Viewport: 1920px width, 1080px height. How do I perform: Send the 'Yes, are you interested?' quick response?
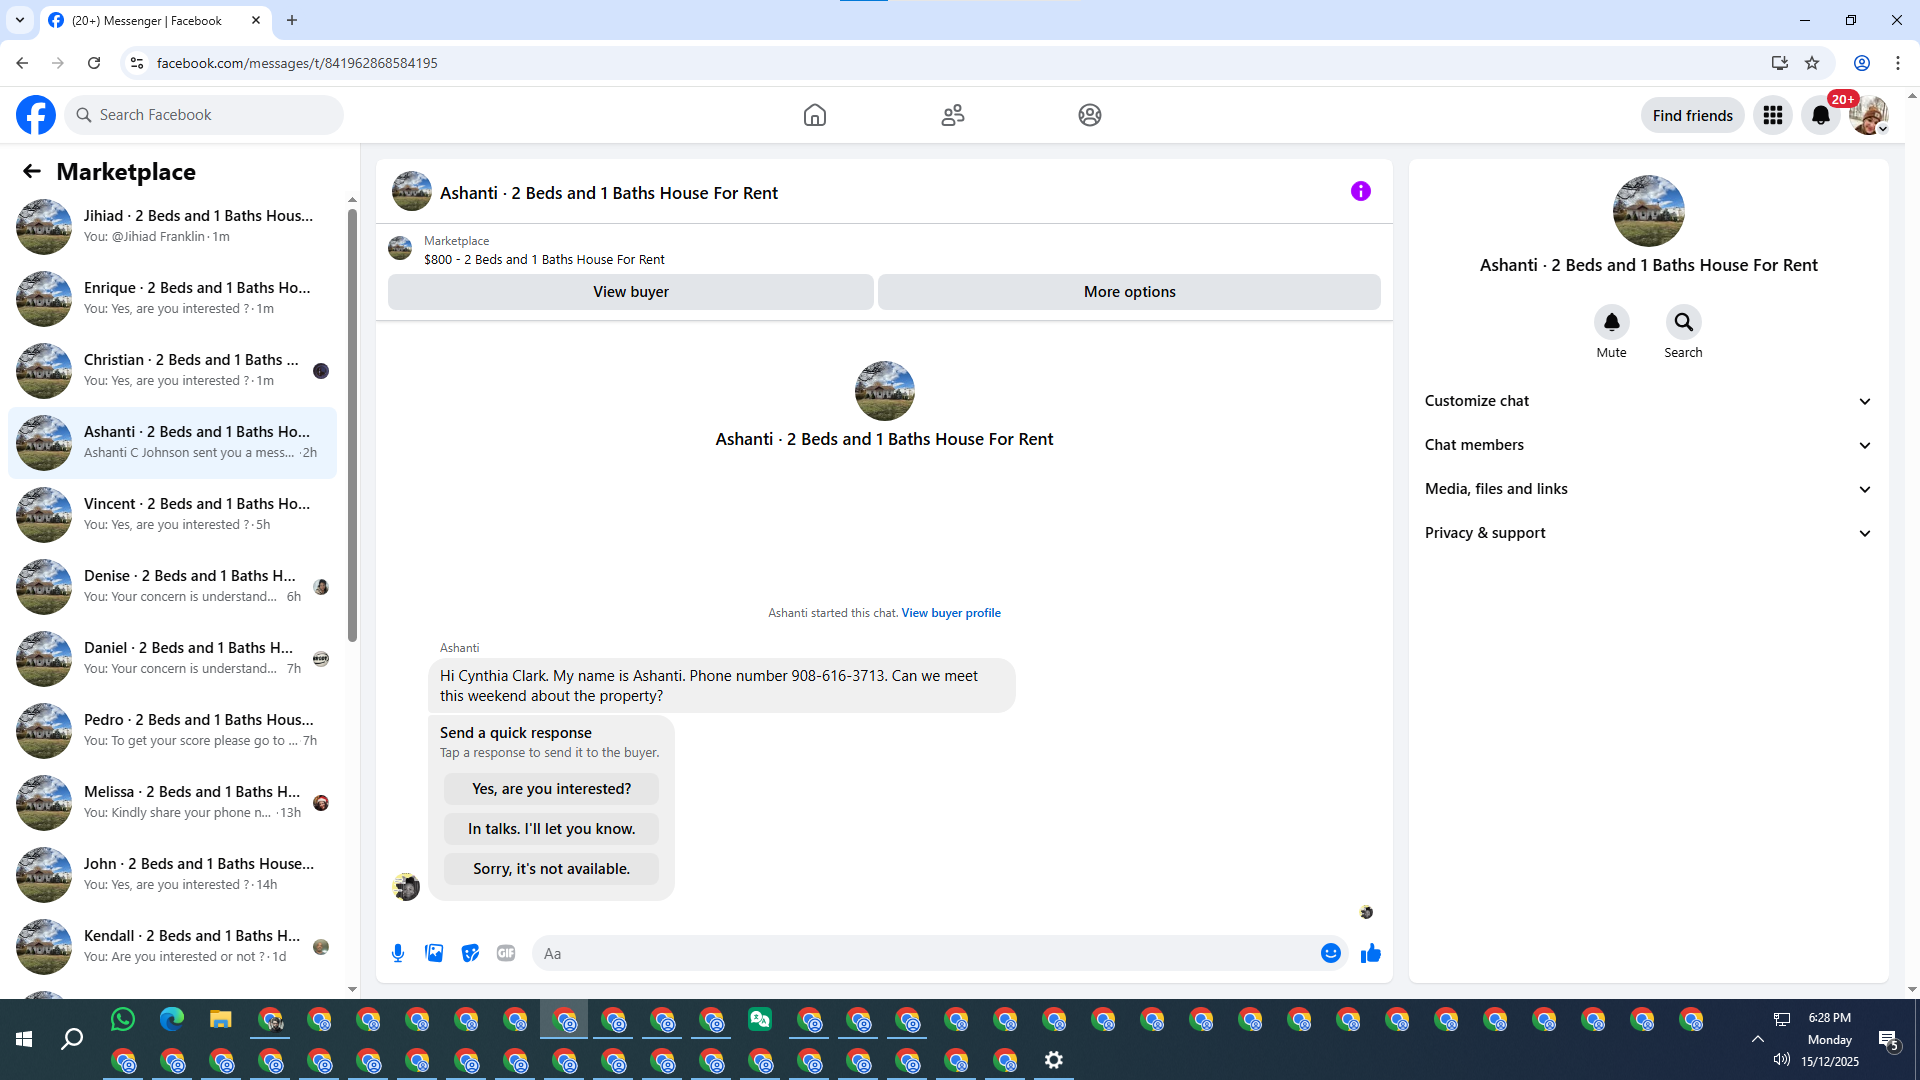click(x=552, y=789)
